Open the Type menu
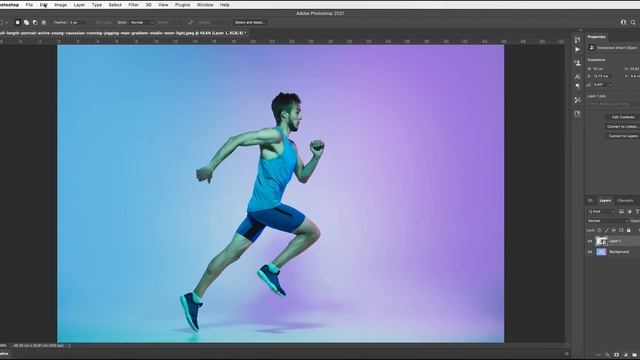Screen dimensions: 640x360 point(97,5)
